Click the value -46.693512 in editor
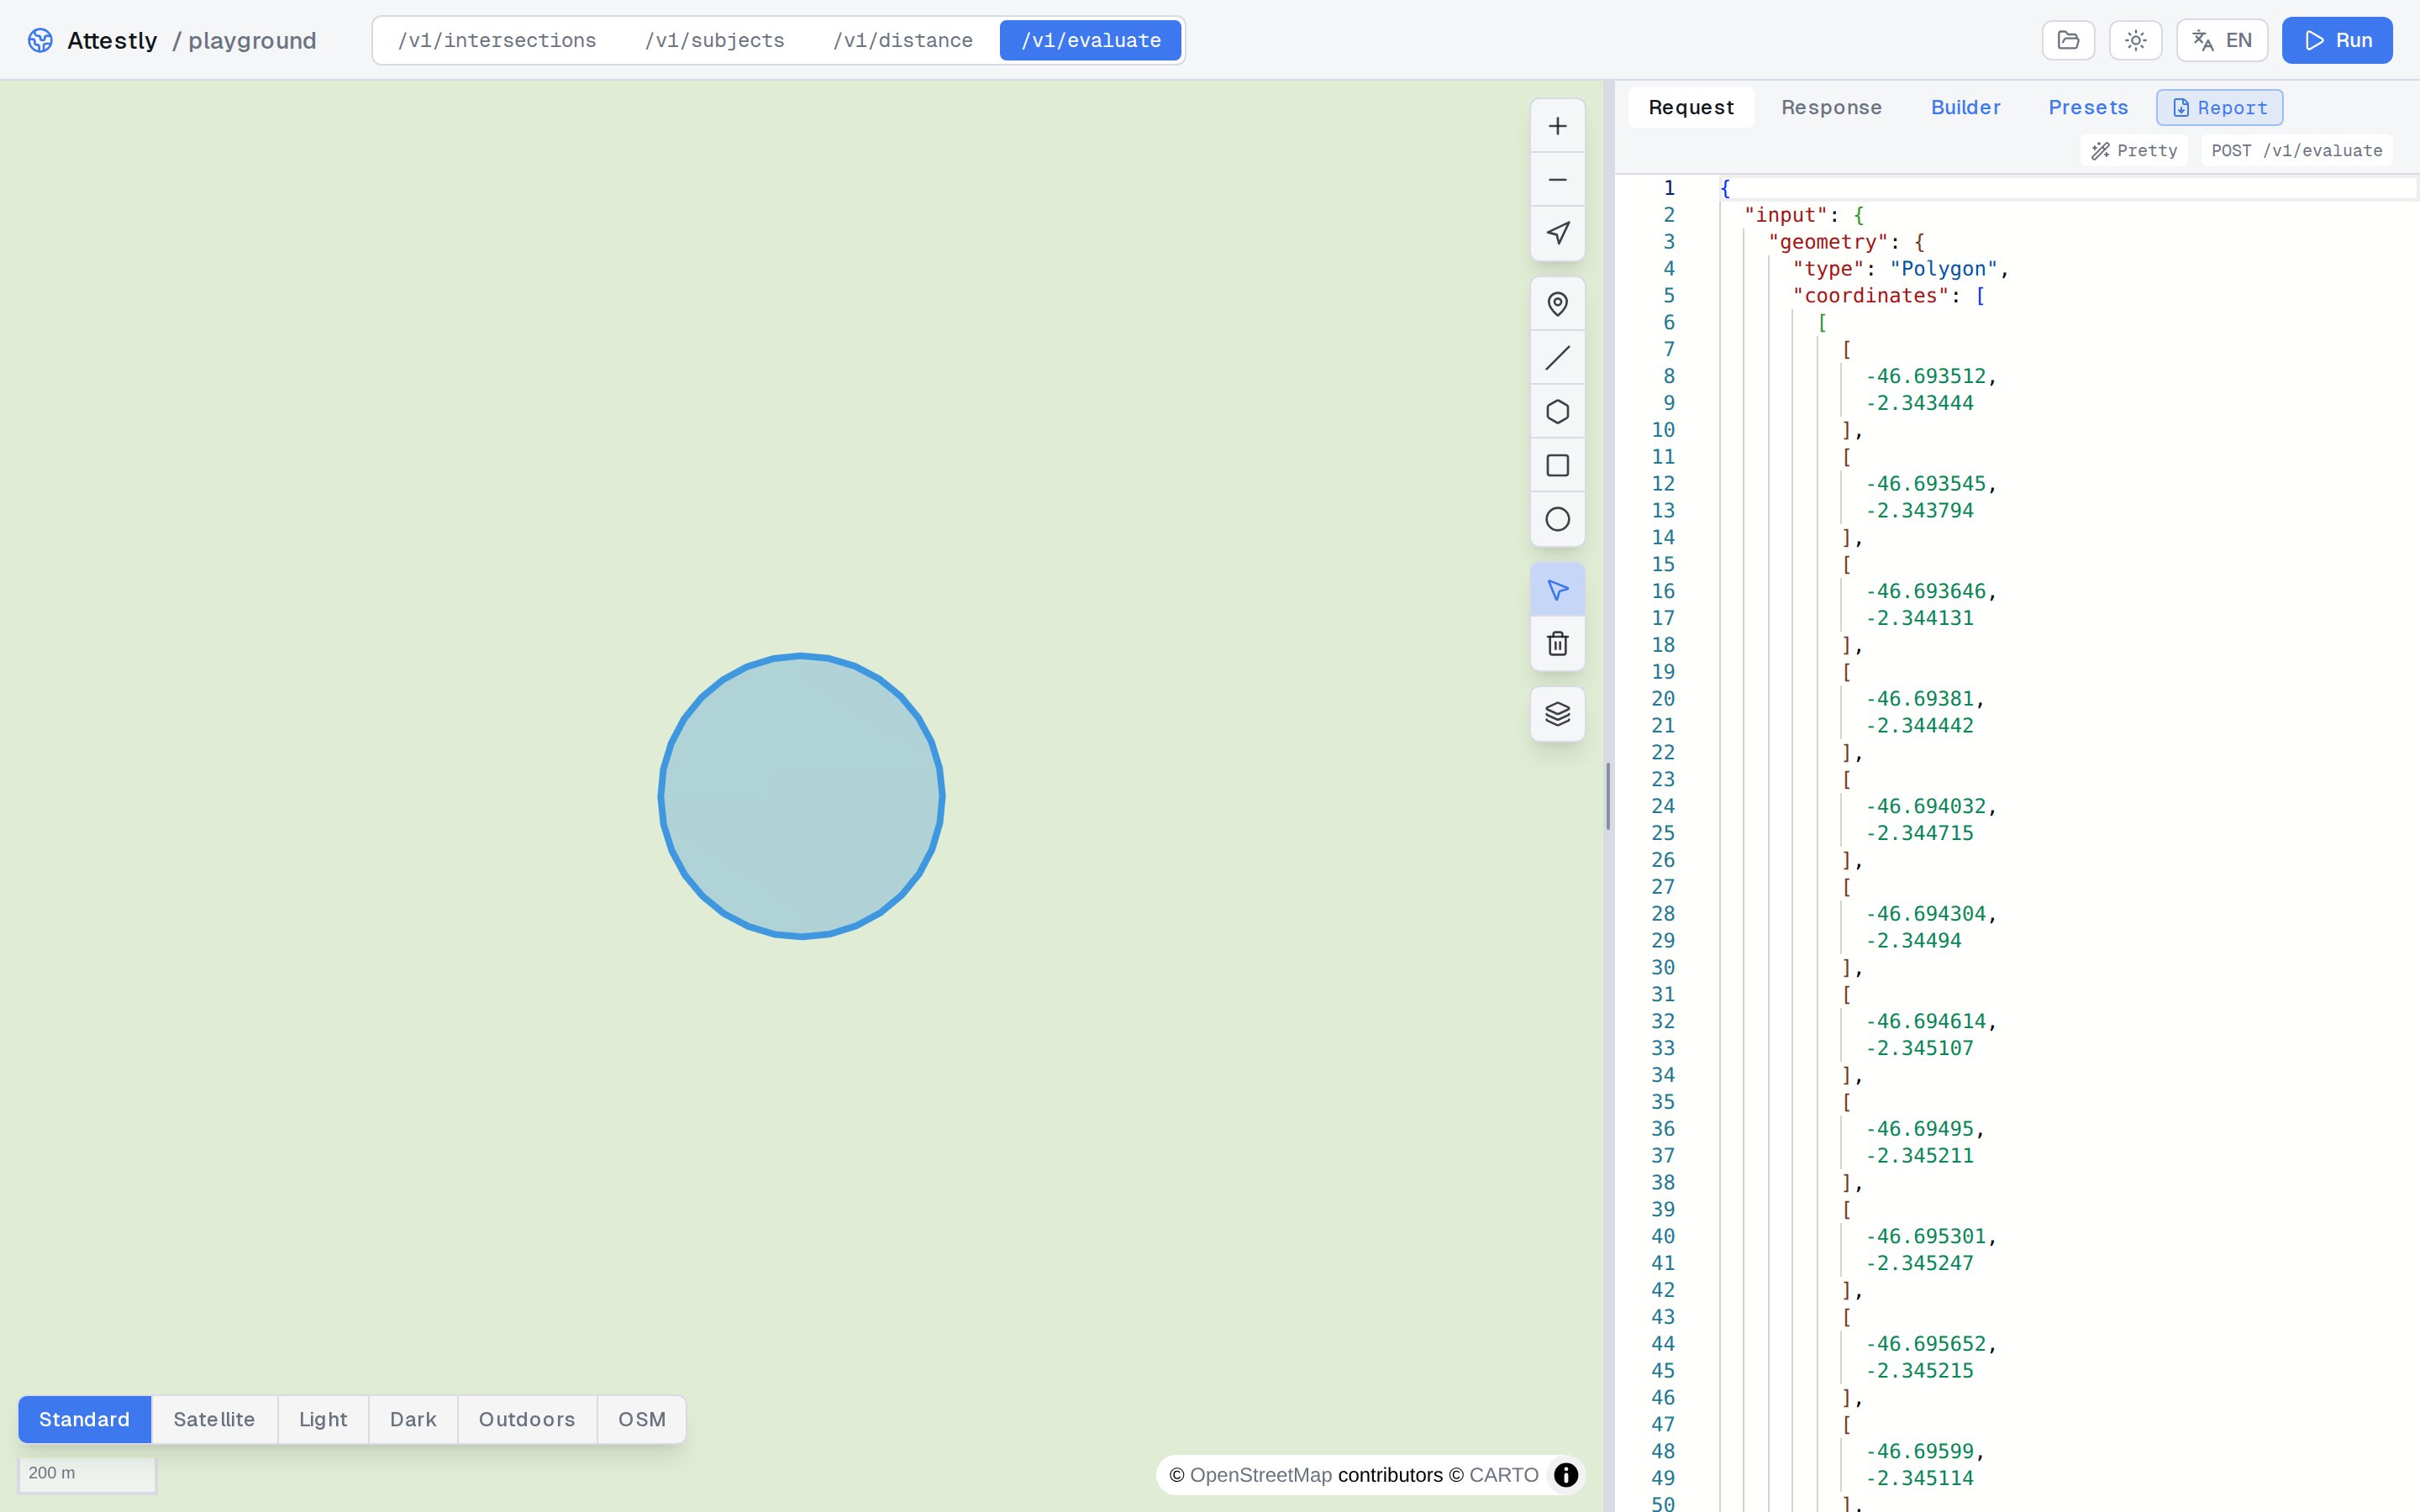The image size is (2420, 1512). click(x=1925, y=376)
